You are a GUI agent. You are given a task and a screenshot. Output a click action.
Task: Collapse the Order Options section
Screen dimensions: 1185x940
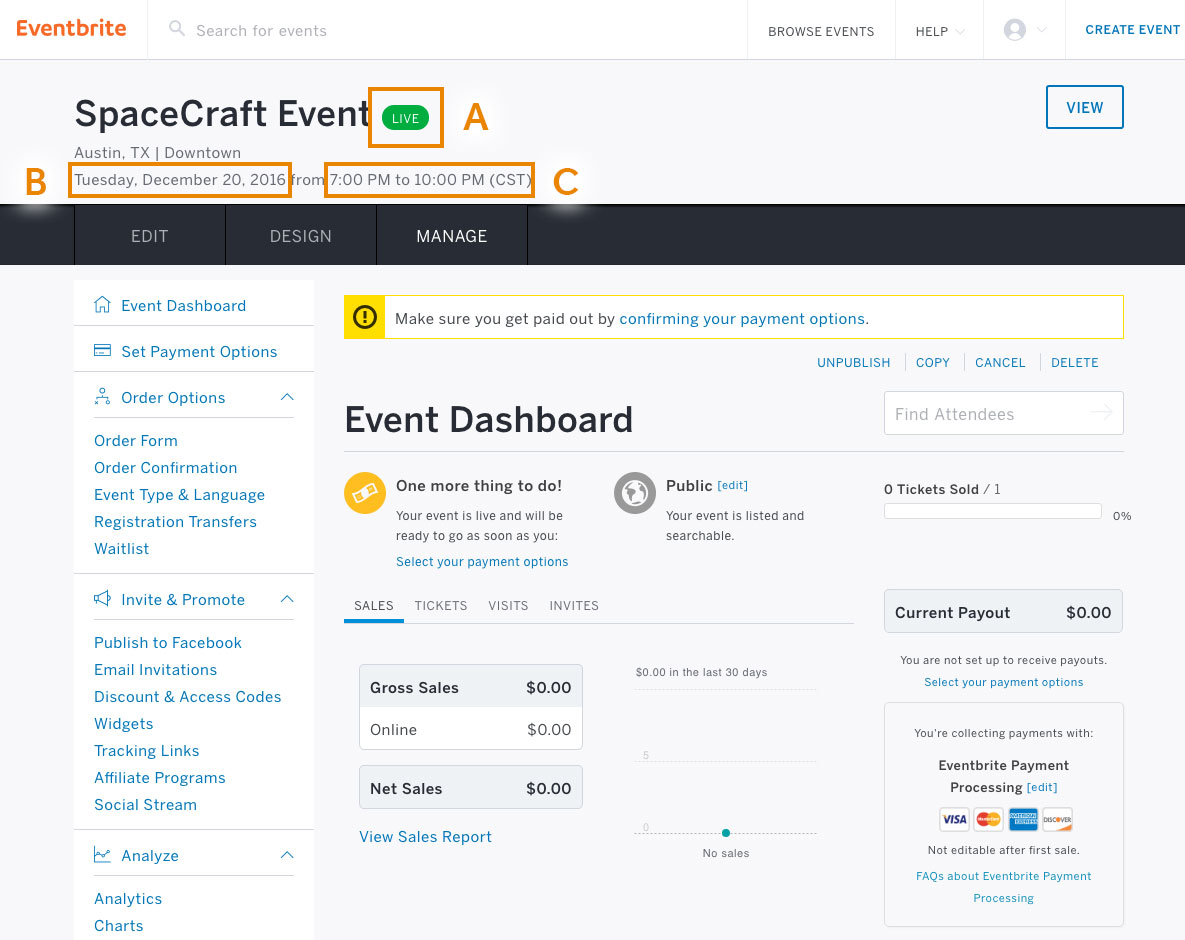[287, 397]
